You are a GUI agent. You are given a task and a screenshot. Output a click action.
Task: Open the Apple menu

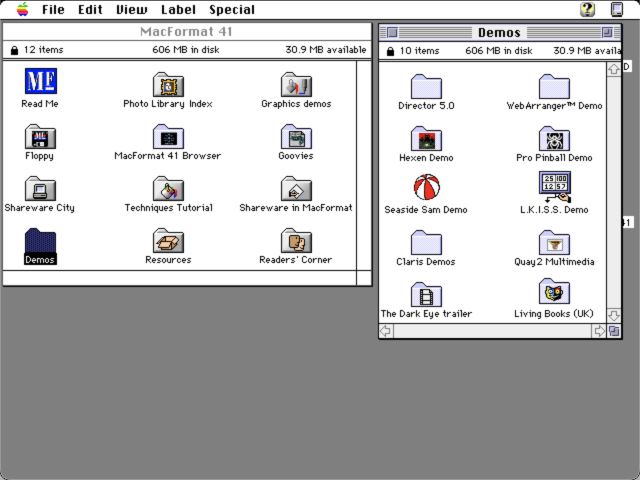point(22,9)
